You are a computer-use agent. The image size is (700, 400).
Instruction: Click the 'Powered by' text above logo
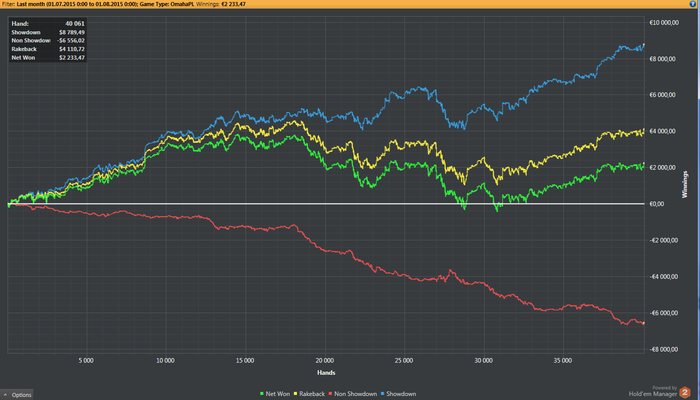click(665, 388)
